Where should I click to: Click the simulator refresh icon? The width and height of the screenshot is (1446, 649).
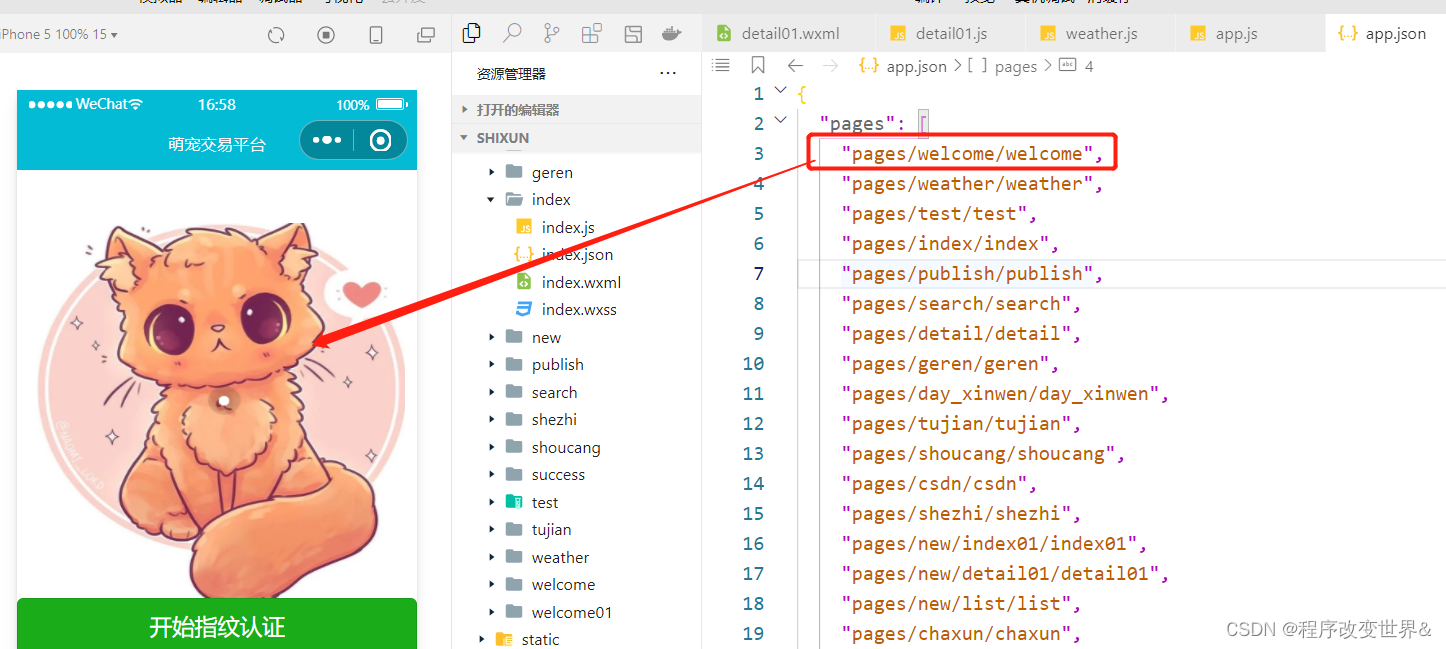[x=277, y=35]
